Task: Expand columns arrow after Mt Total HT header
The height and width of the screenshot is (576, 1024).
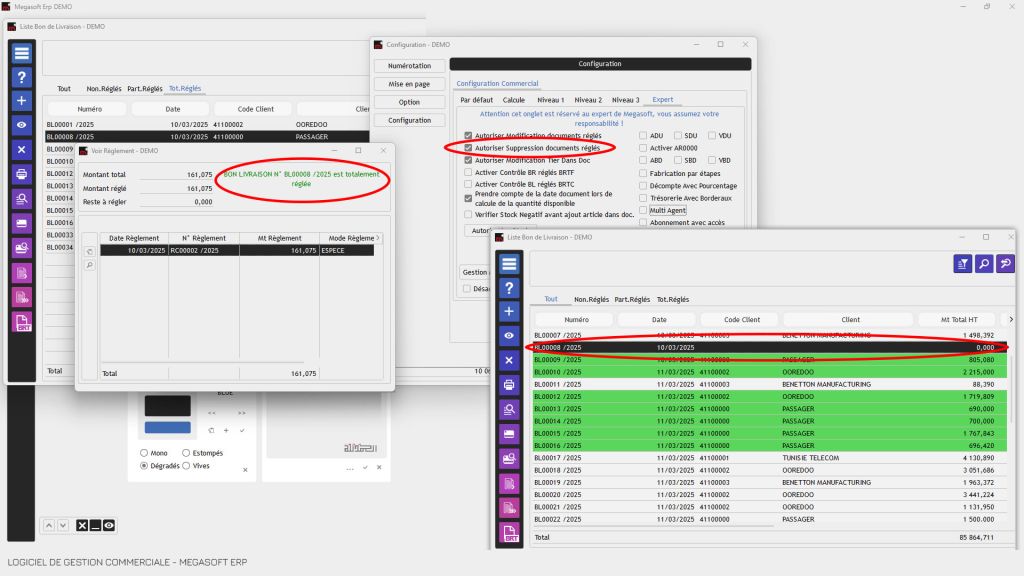Action: pos(1011,319)
